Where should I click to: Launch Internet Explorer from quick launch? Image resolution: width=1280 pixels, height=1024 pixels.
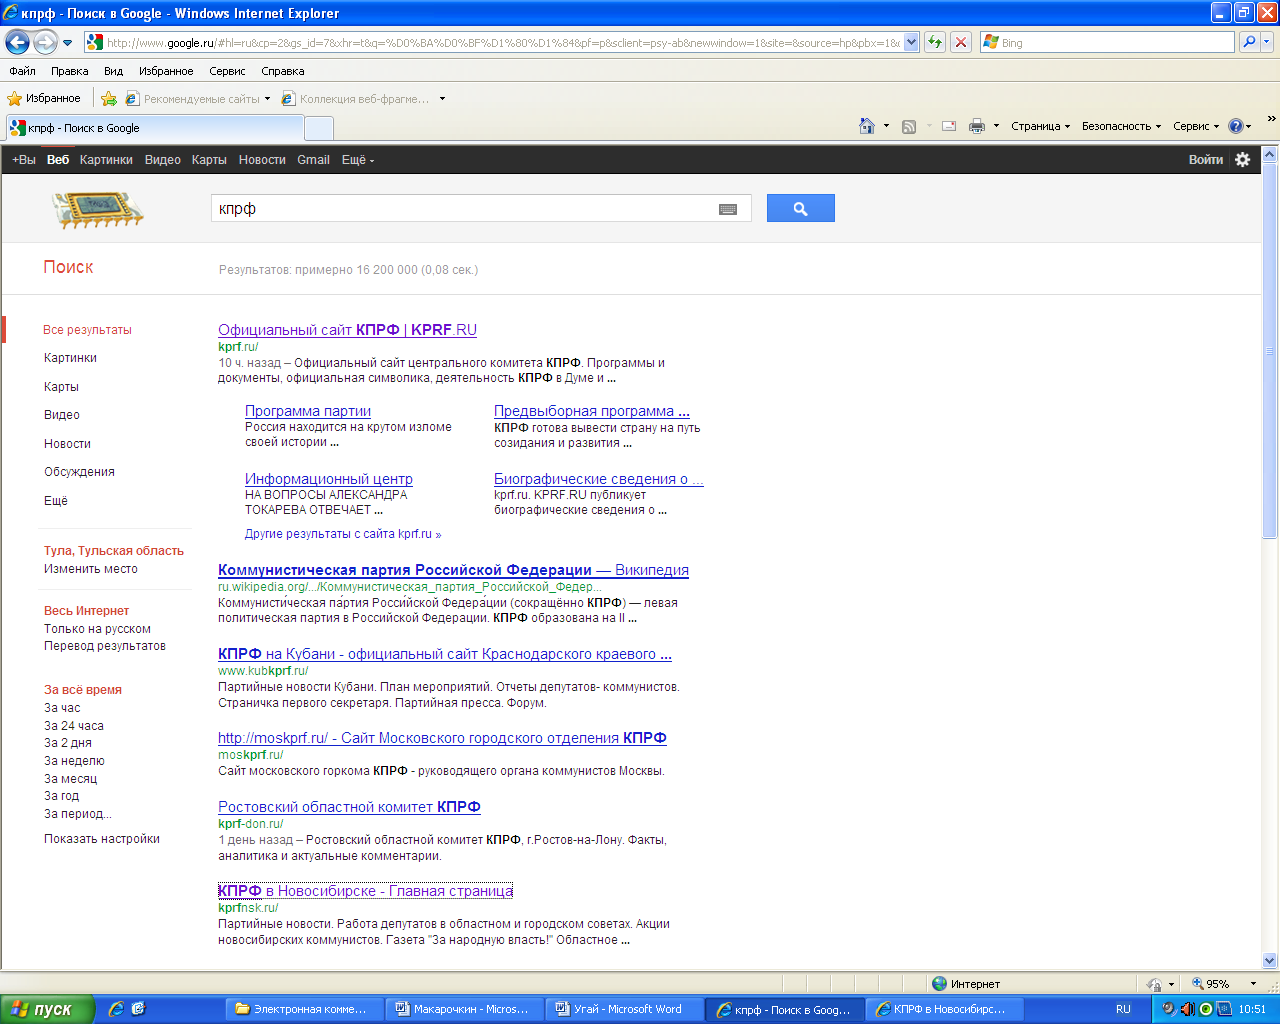tap(116, 1009)
